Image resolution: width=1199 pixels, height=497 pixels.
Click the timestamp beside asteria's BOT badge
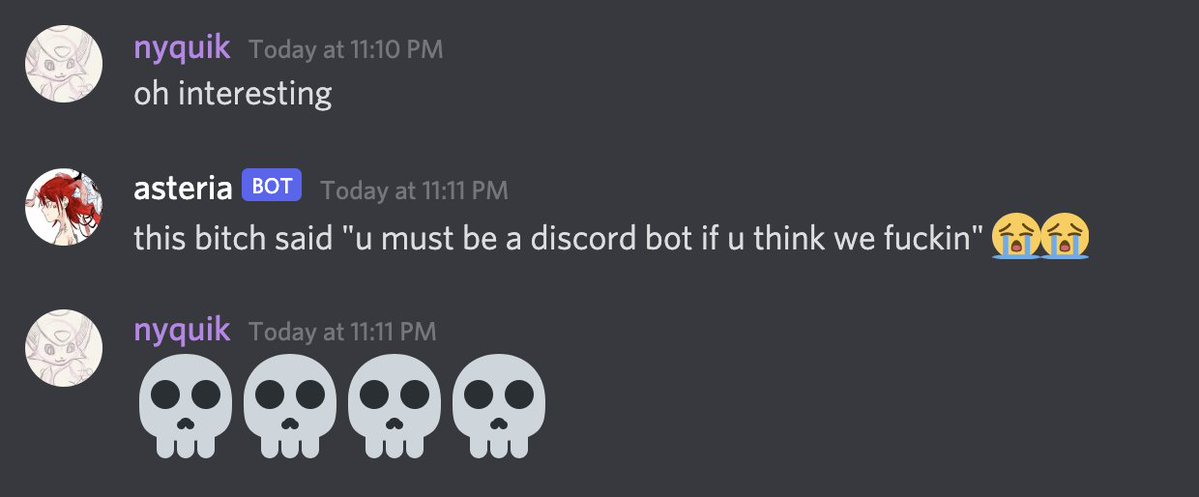(414, 190)
